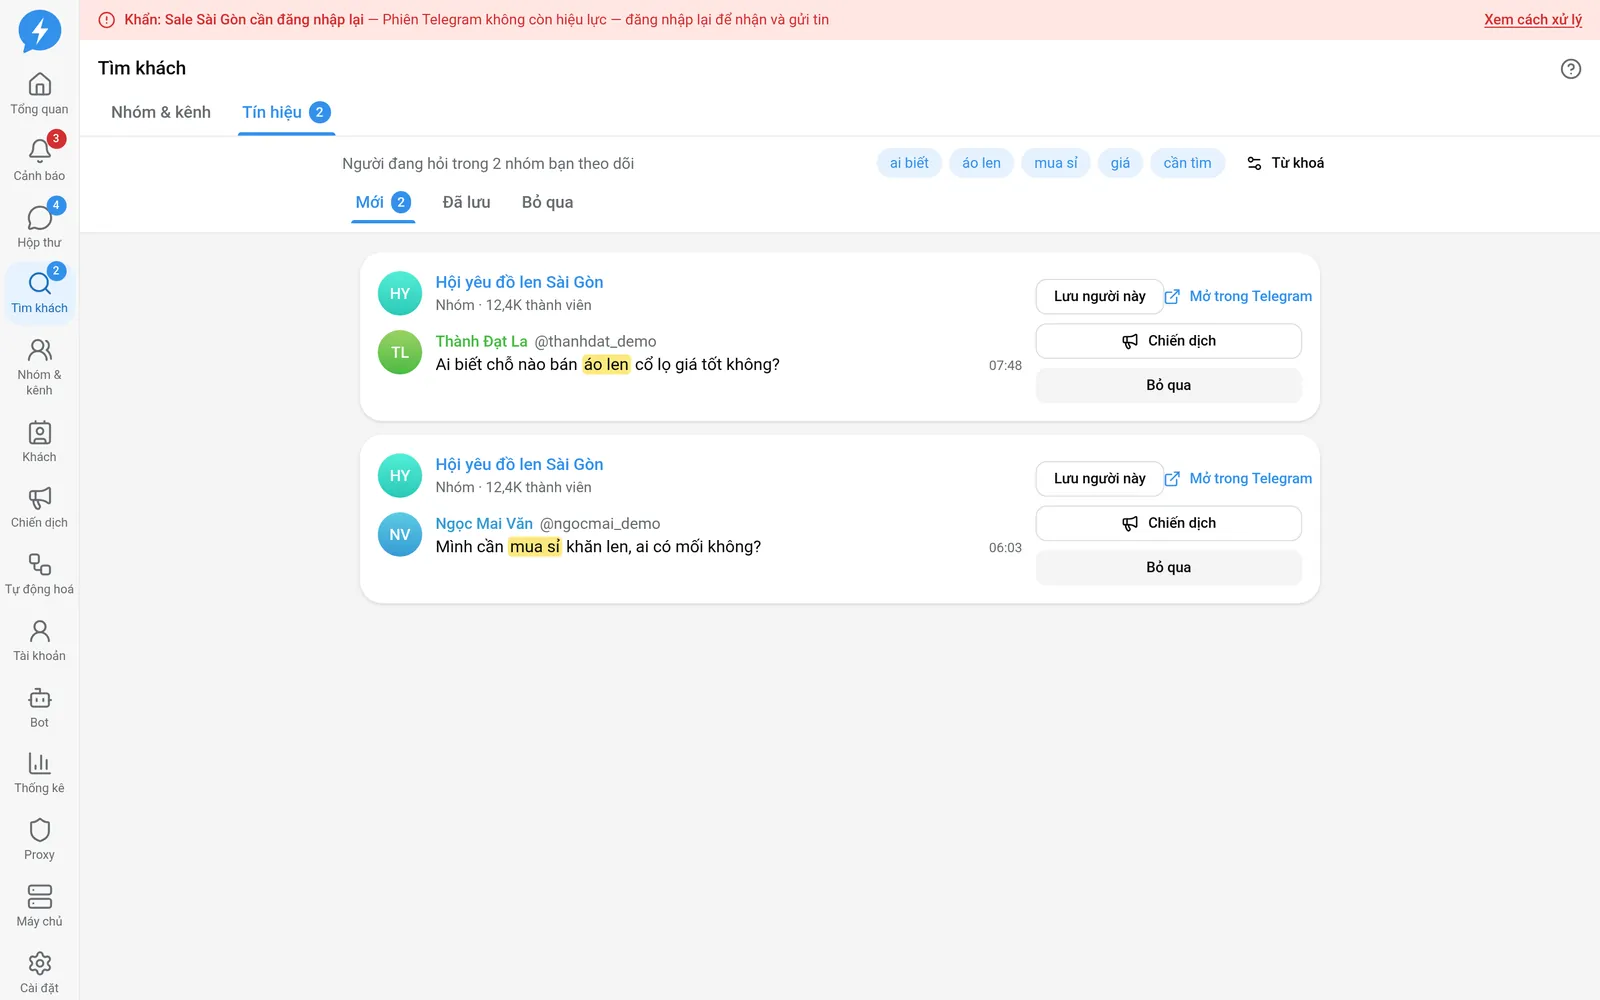
Task: Toggle the 'cần tìm' keyword chip
Action: (x=1187, y=163)
